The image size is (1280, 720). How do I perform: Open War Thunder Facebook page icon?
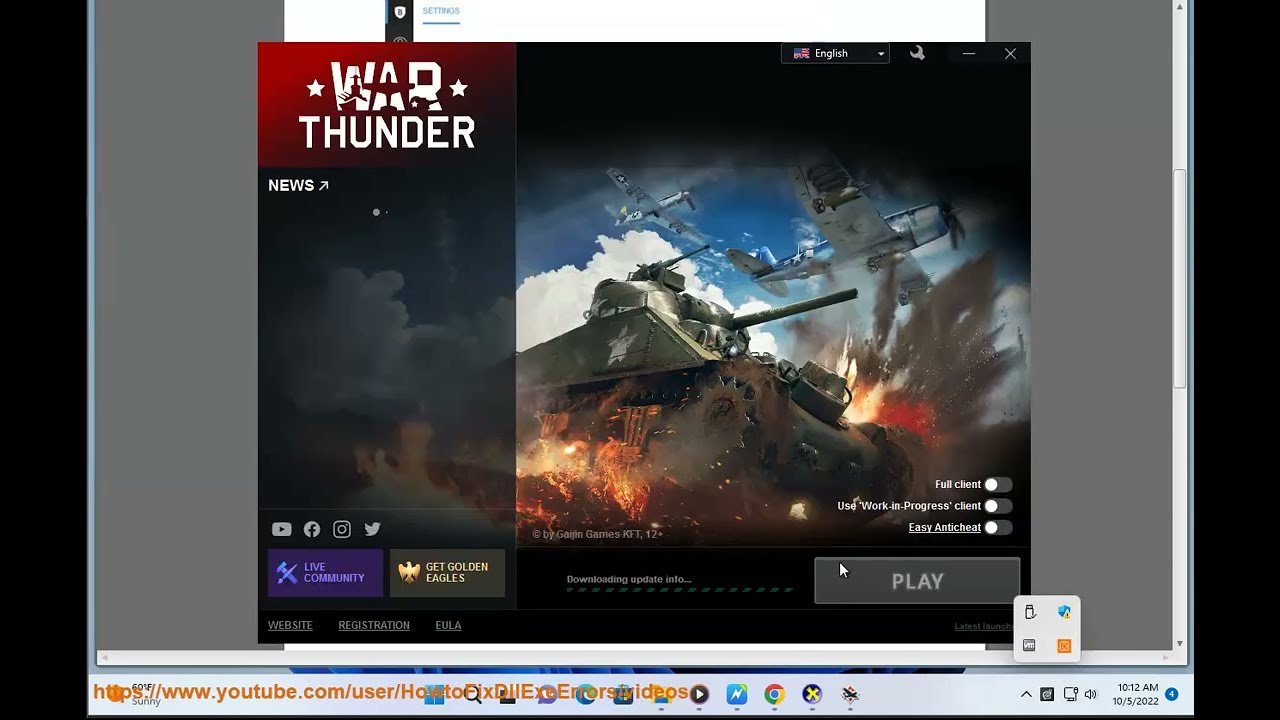pyautogui.click(x=312, y=529)
